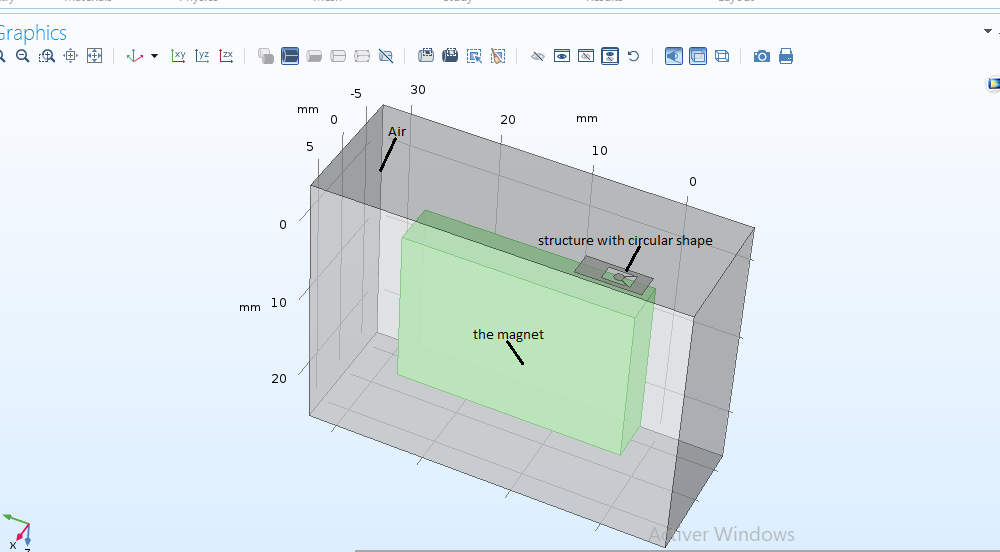Image resolution: width=1000 pixels, height=552 pixels.
Task: Toggle the highlighted Select Domains mode
Action: [290, 56]
